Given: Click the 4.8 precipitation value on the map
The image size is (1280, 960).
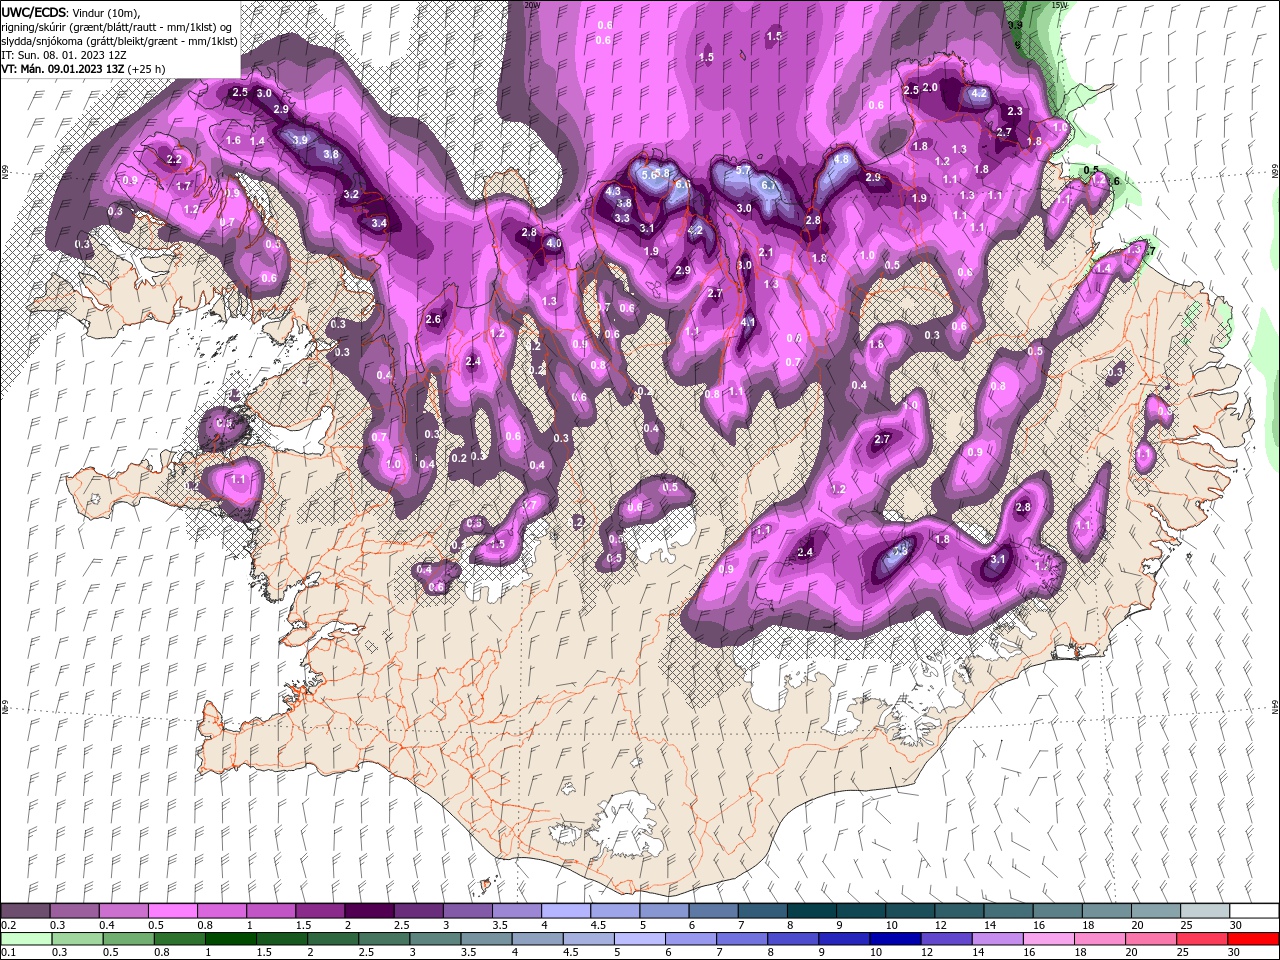Looking at the screenshot, I should coord(841,159).
